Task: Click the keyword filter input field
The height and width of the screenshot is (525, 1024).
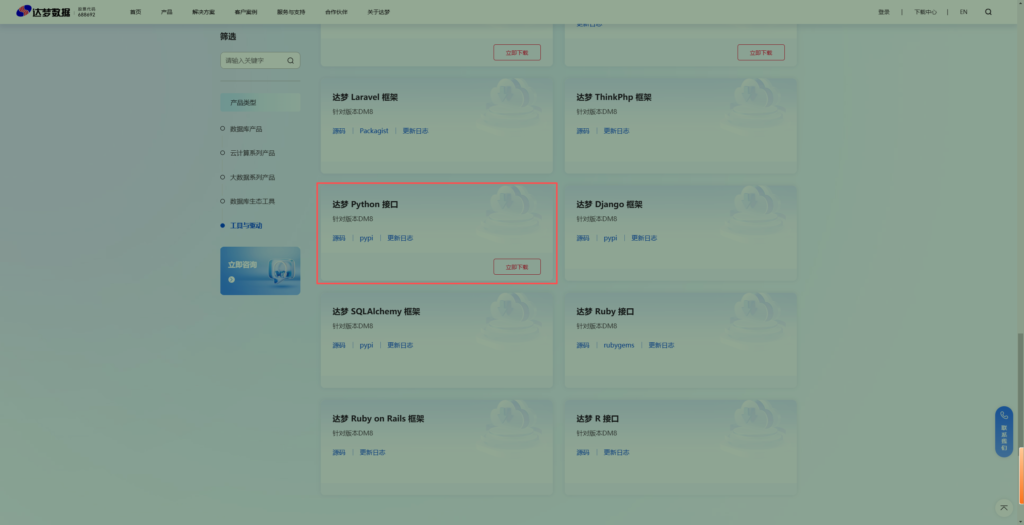Action: coord(254,61)
